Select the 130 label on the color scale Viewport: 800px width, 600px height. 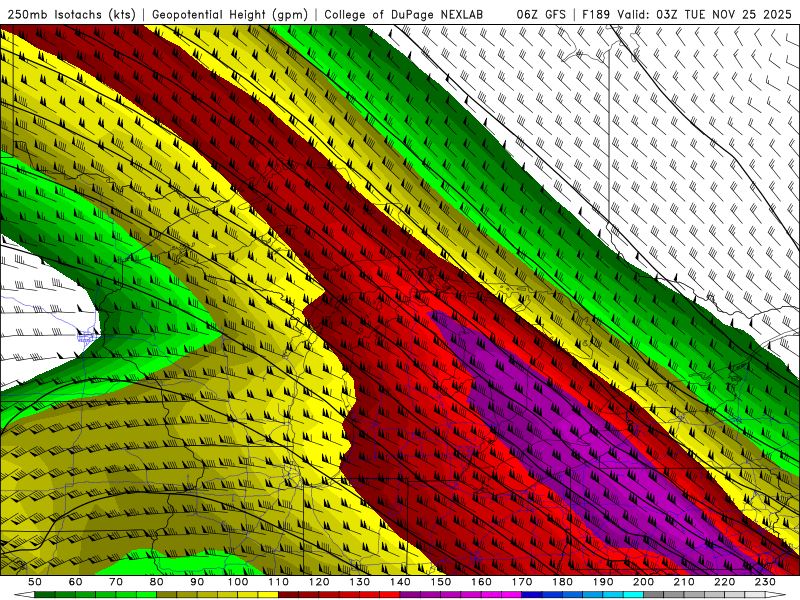[359, 582]
